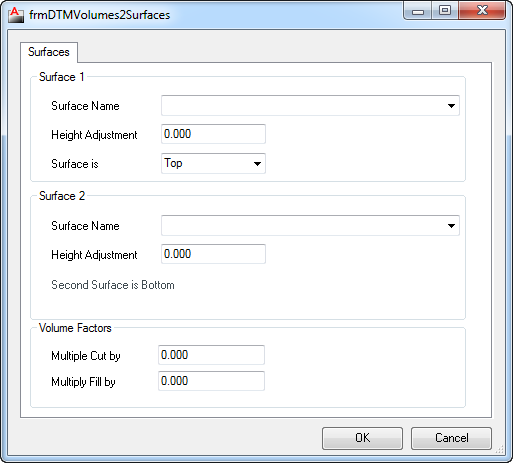Click the Surface 2 group heading
513x463 pixels.
[62, 196]
